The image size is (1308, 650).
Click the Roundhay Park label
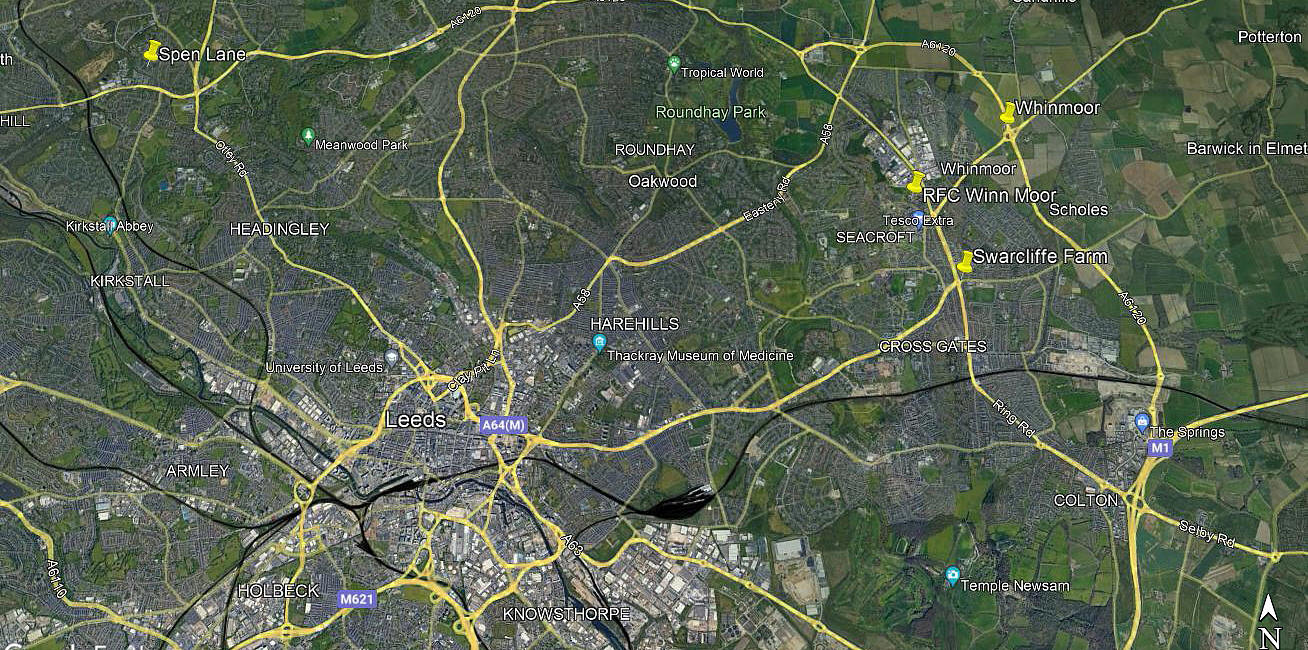(x=711, y=112)
